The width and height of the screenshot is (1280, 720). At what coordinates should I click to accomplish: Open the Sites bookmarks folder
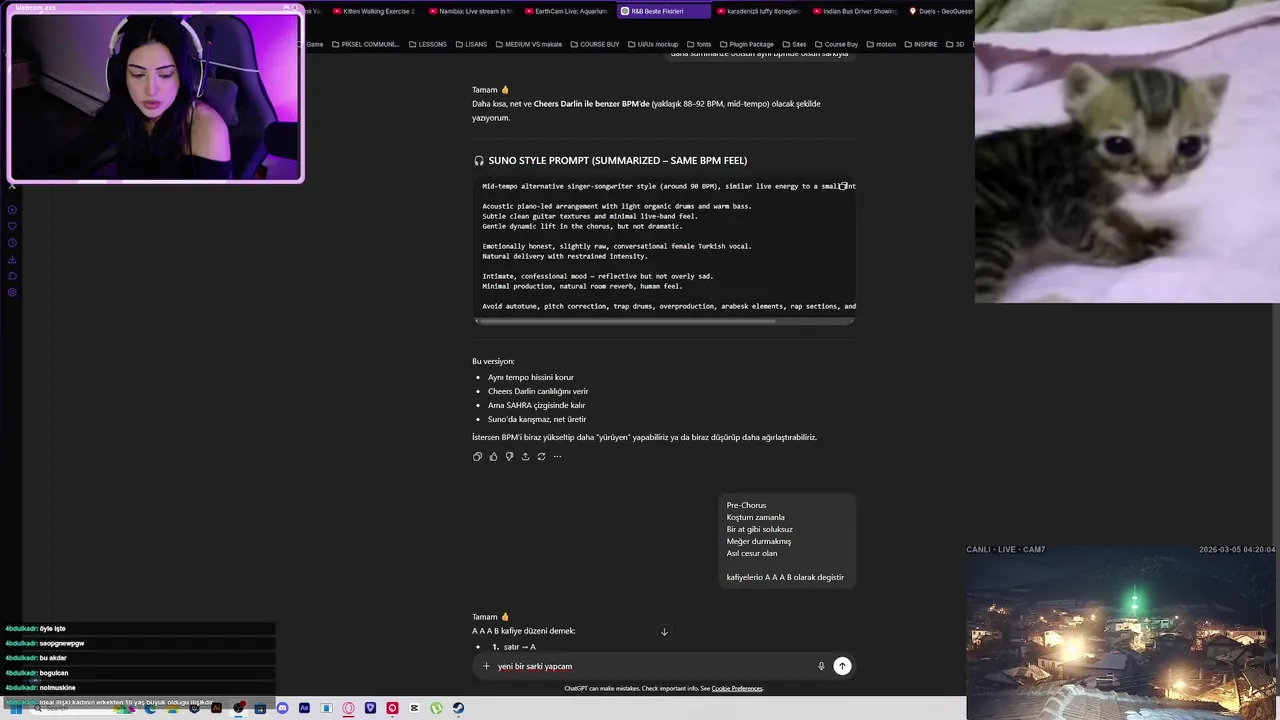tap(794, 44)
